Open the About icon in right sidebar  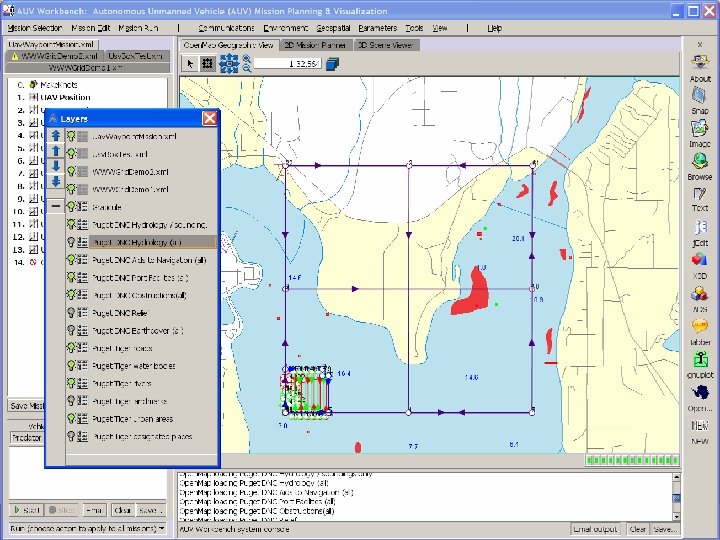[x=700, y=65]
